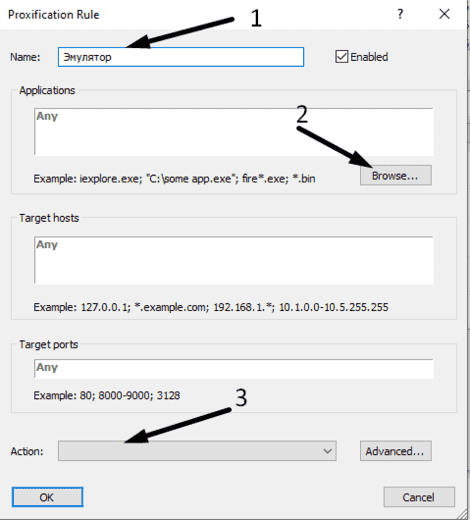Click the Name label
470x520 pixels.
25,57
